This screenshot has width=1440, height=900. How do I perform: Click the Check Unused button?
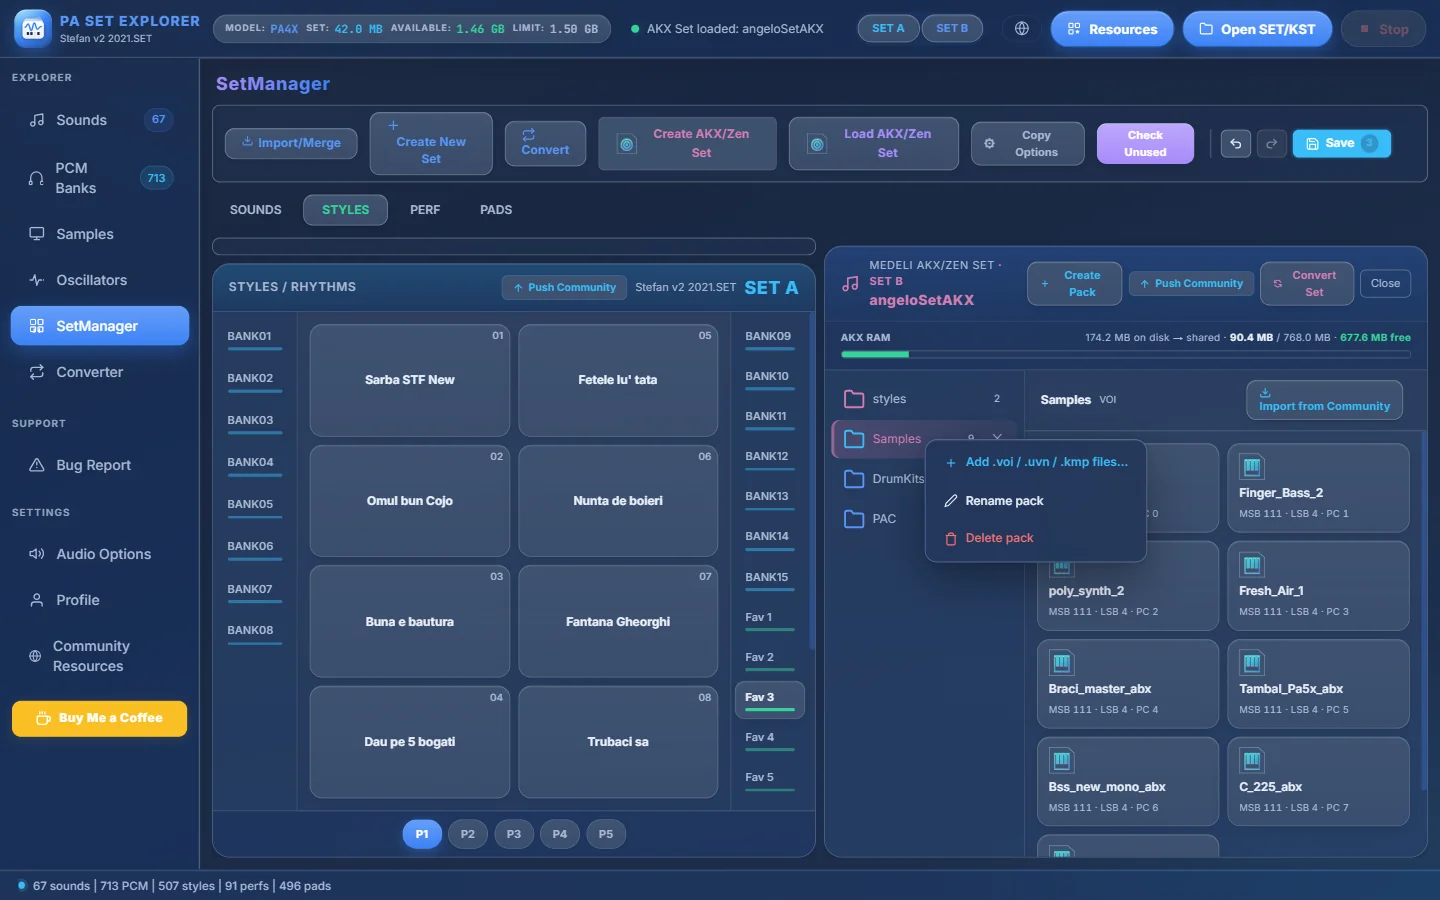click(x=1145, y=143)
